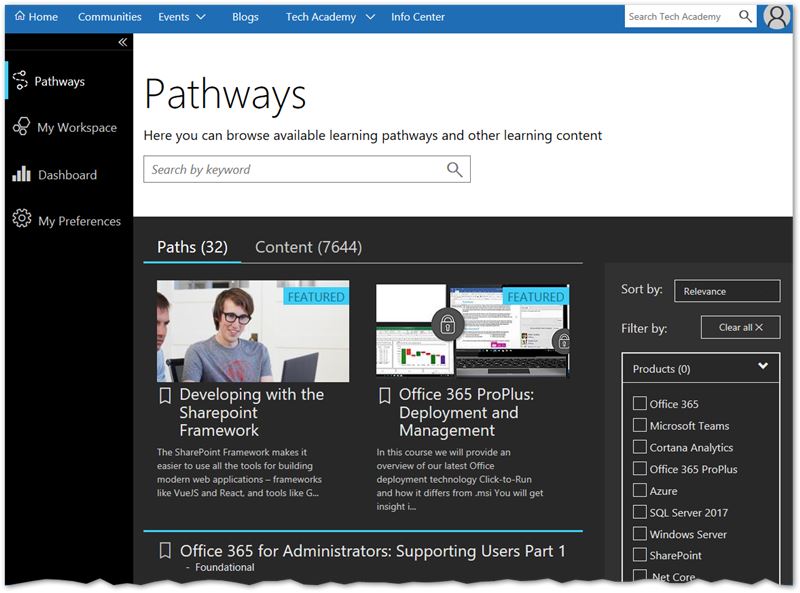Open Office 365 ProPlus Deployment and Management title

tap(466, 412)
